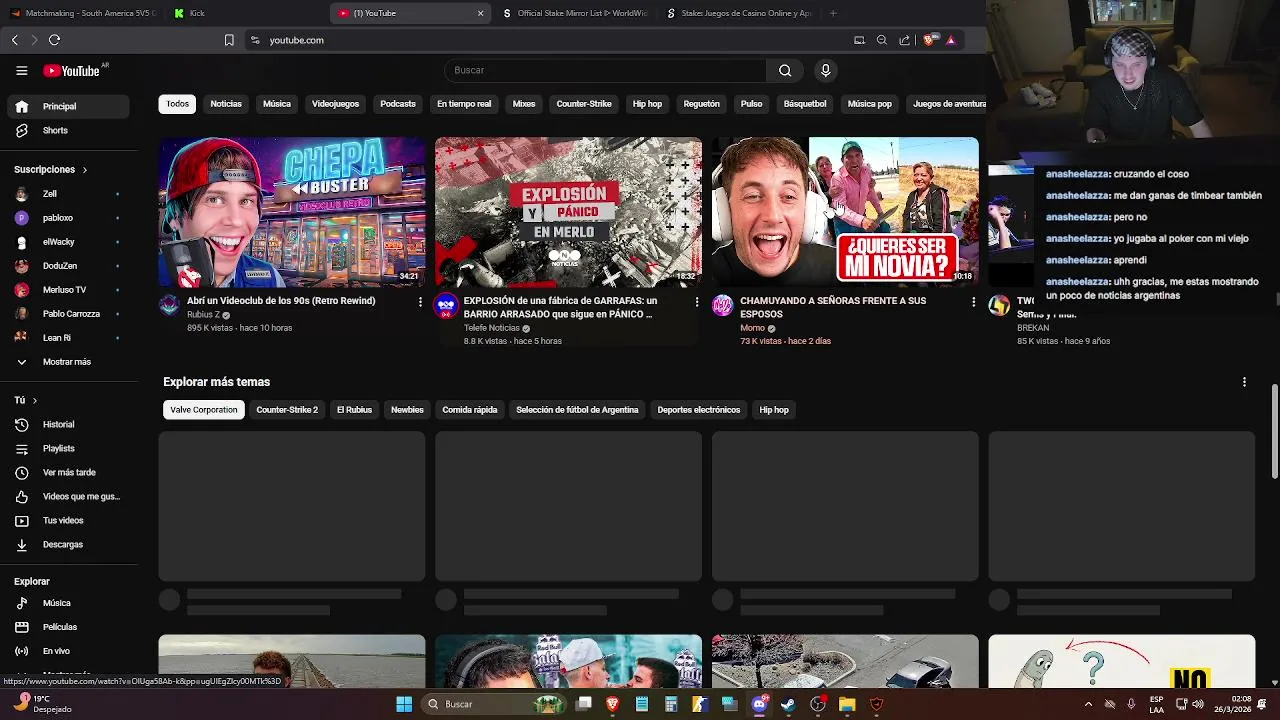Go to Principal in the sidebar
The image size is (1280, 720).
click(68, 106)
